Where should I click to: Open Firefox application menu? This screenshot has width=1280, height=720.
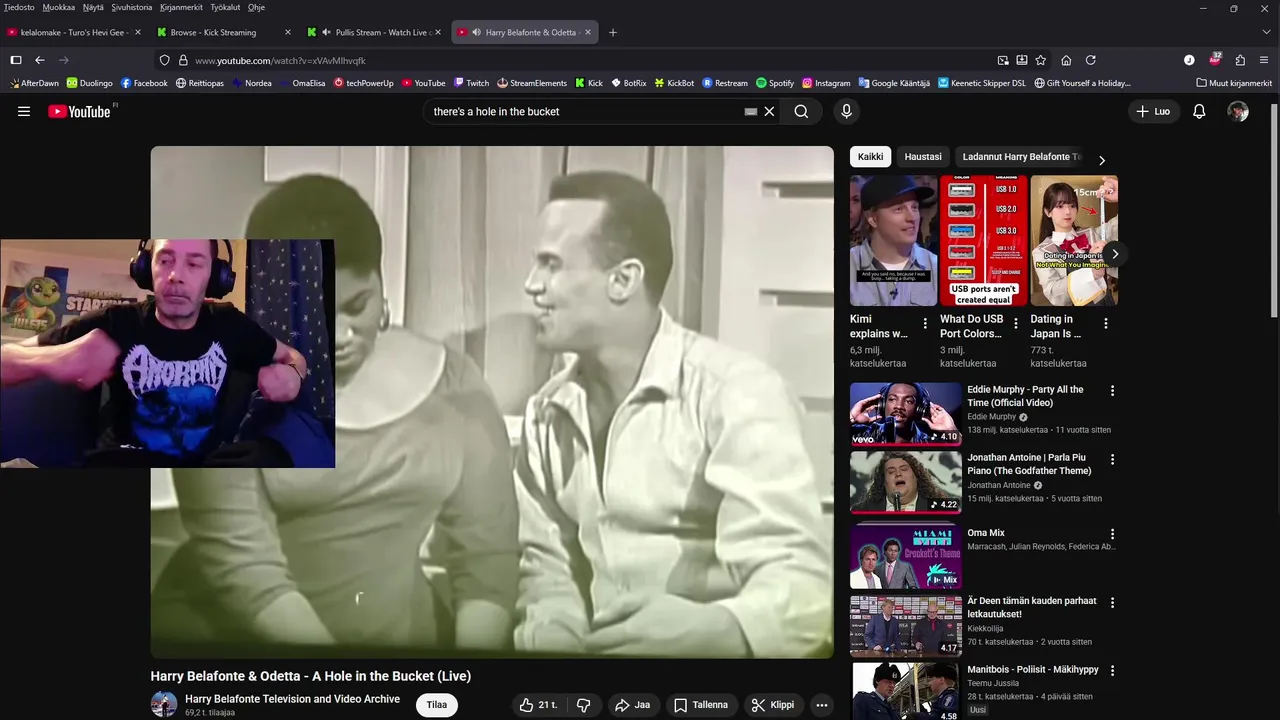click(1265, 60)
